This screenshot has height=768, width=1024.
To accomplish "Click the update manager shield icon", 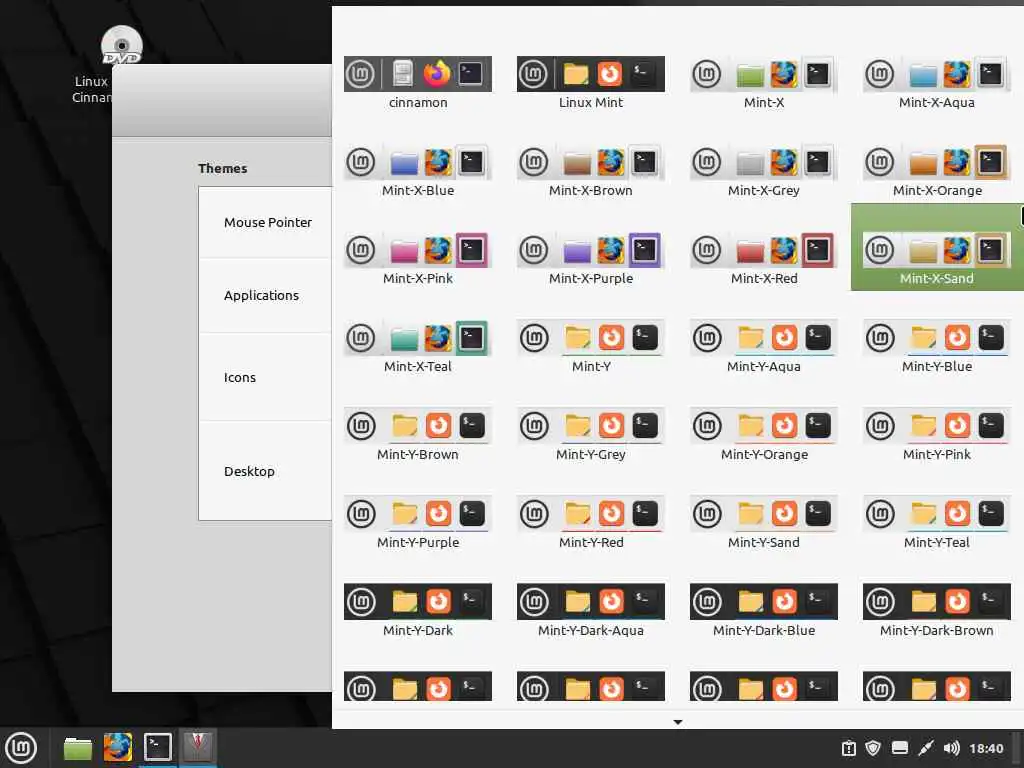I will point(873,748).
